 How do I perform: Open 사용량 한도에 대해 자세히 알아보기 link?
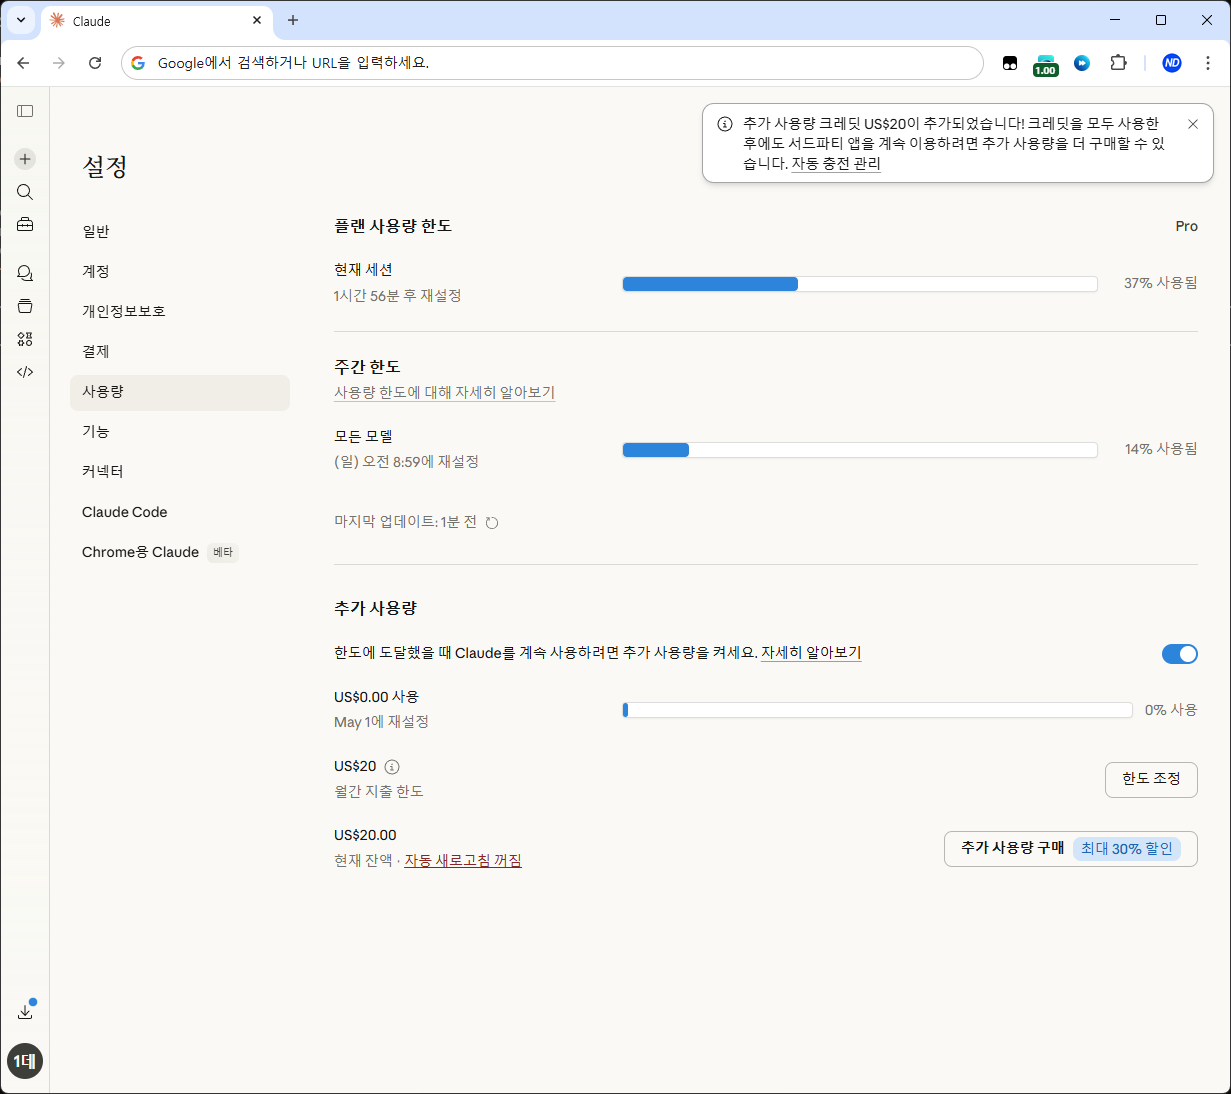coord(444,393)
